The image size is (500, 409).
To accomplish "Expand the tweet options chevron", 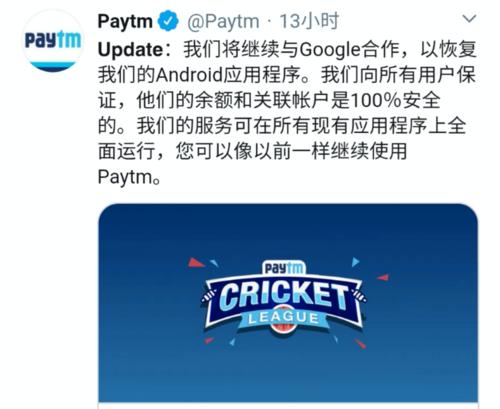I will click(470, 19).
